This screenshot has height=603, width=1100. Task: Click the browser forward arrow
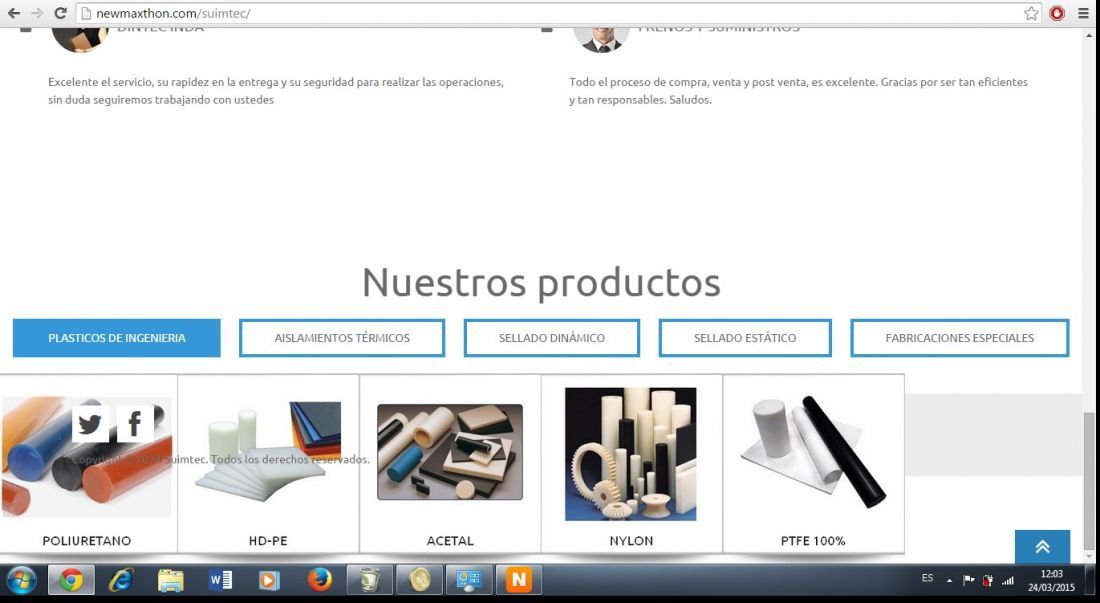tap(36, 13)
